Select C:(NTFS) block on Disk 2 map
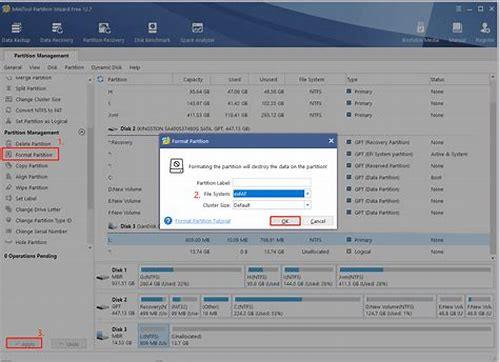Image resolution: width=500 pixels, height=362 pixels. pos(297,306)
